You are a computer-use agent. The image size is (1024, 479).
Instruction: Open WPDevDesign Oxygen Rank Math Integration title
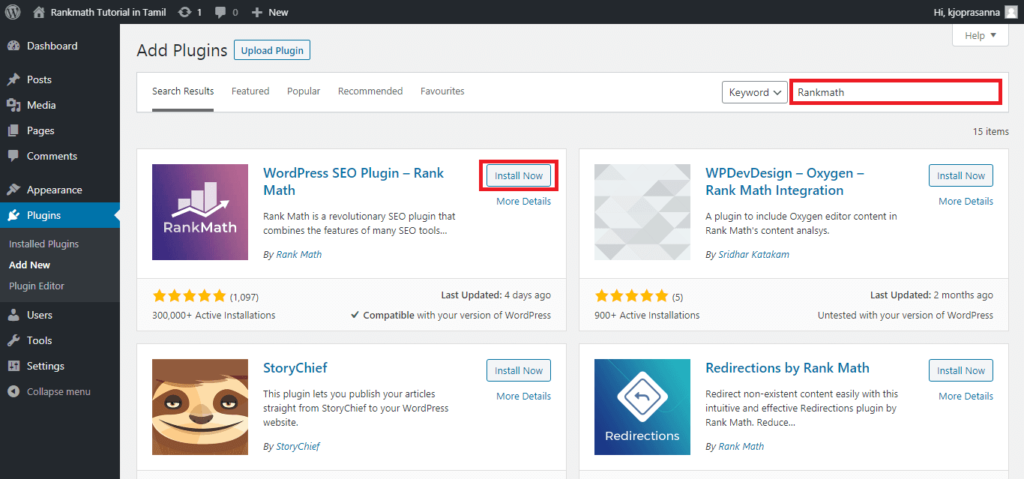785,182
